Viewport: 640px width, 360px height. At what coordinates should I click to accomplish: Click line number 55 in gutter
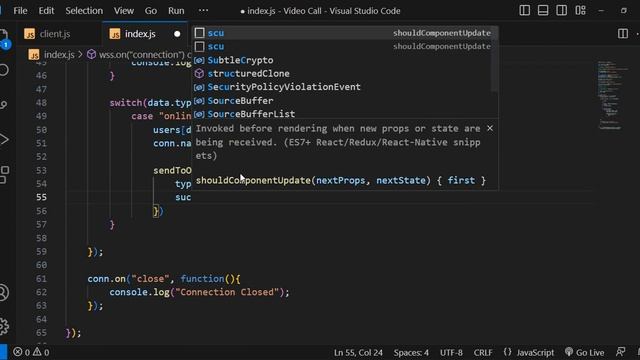click(x=41, y=197)
